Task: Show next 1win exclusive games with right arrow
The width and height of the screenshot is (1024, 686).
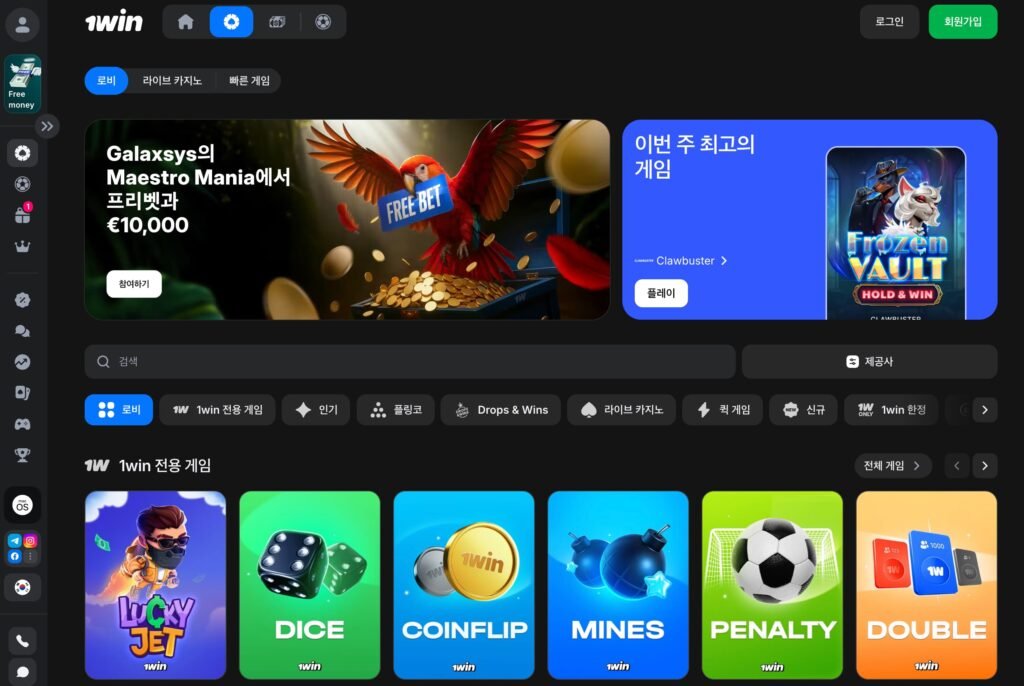Action: coord(985,466)
